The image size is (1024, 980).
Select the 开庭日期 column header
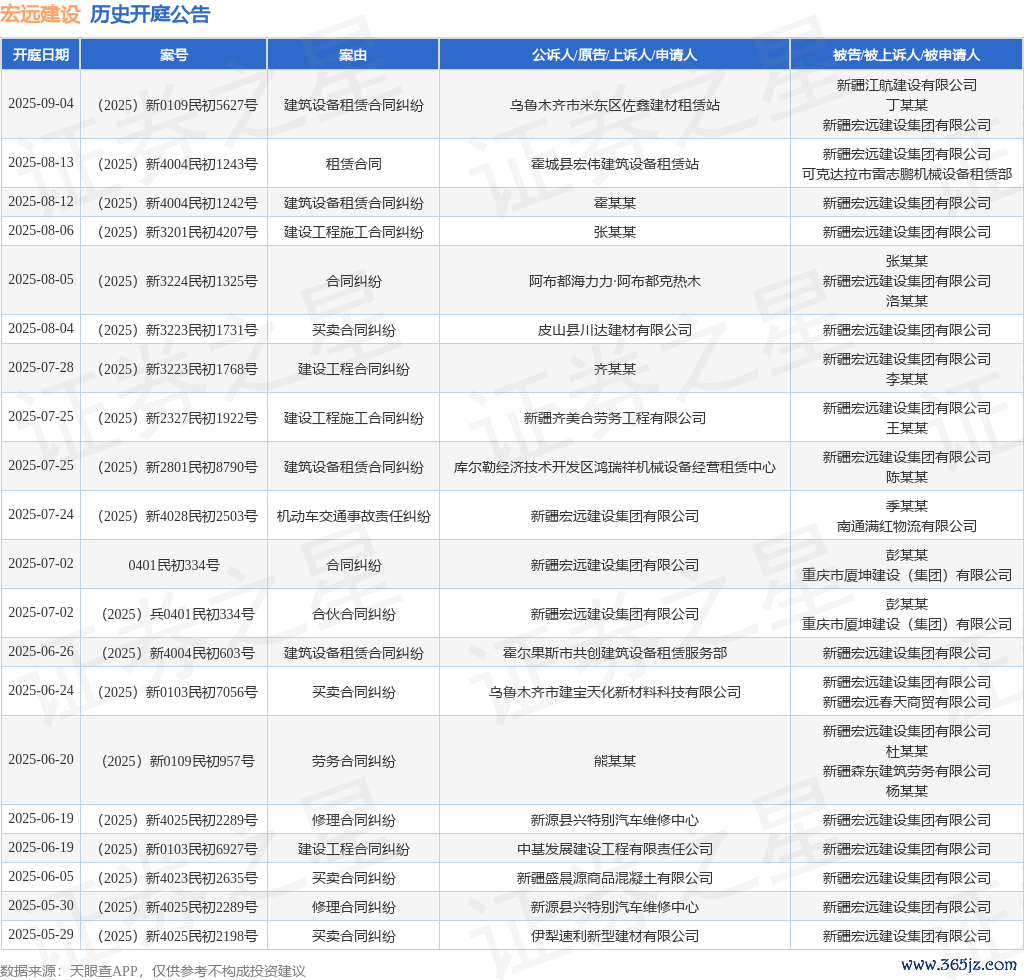tap(41, 55)
